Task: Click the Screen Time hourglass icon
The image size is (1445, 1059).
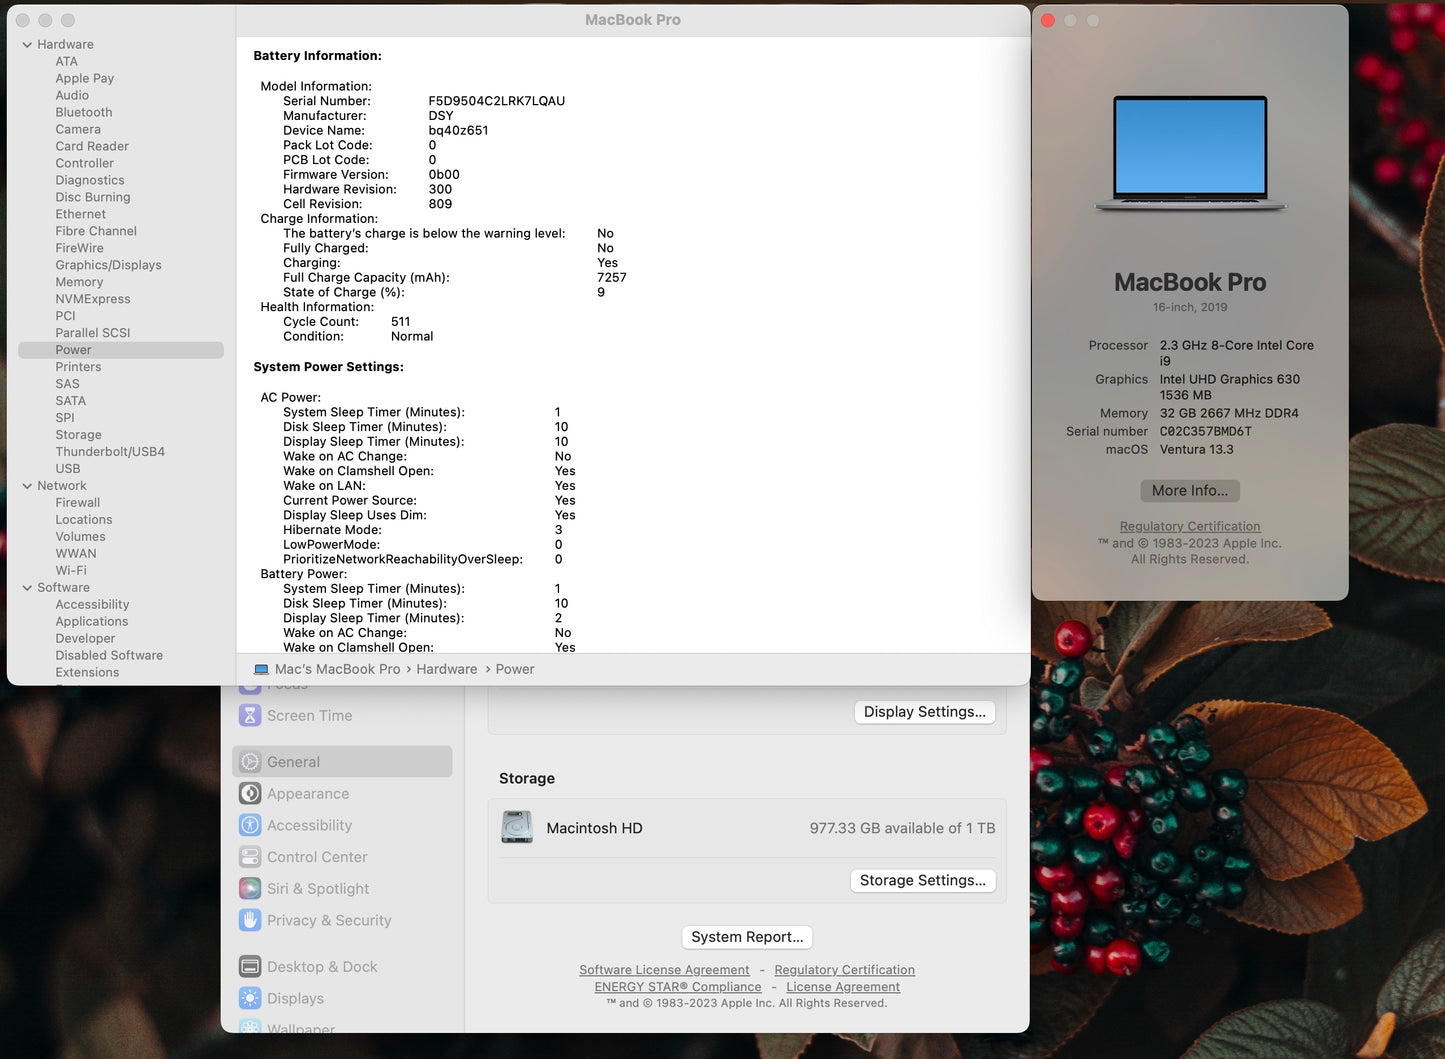Action: point(250,715)
